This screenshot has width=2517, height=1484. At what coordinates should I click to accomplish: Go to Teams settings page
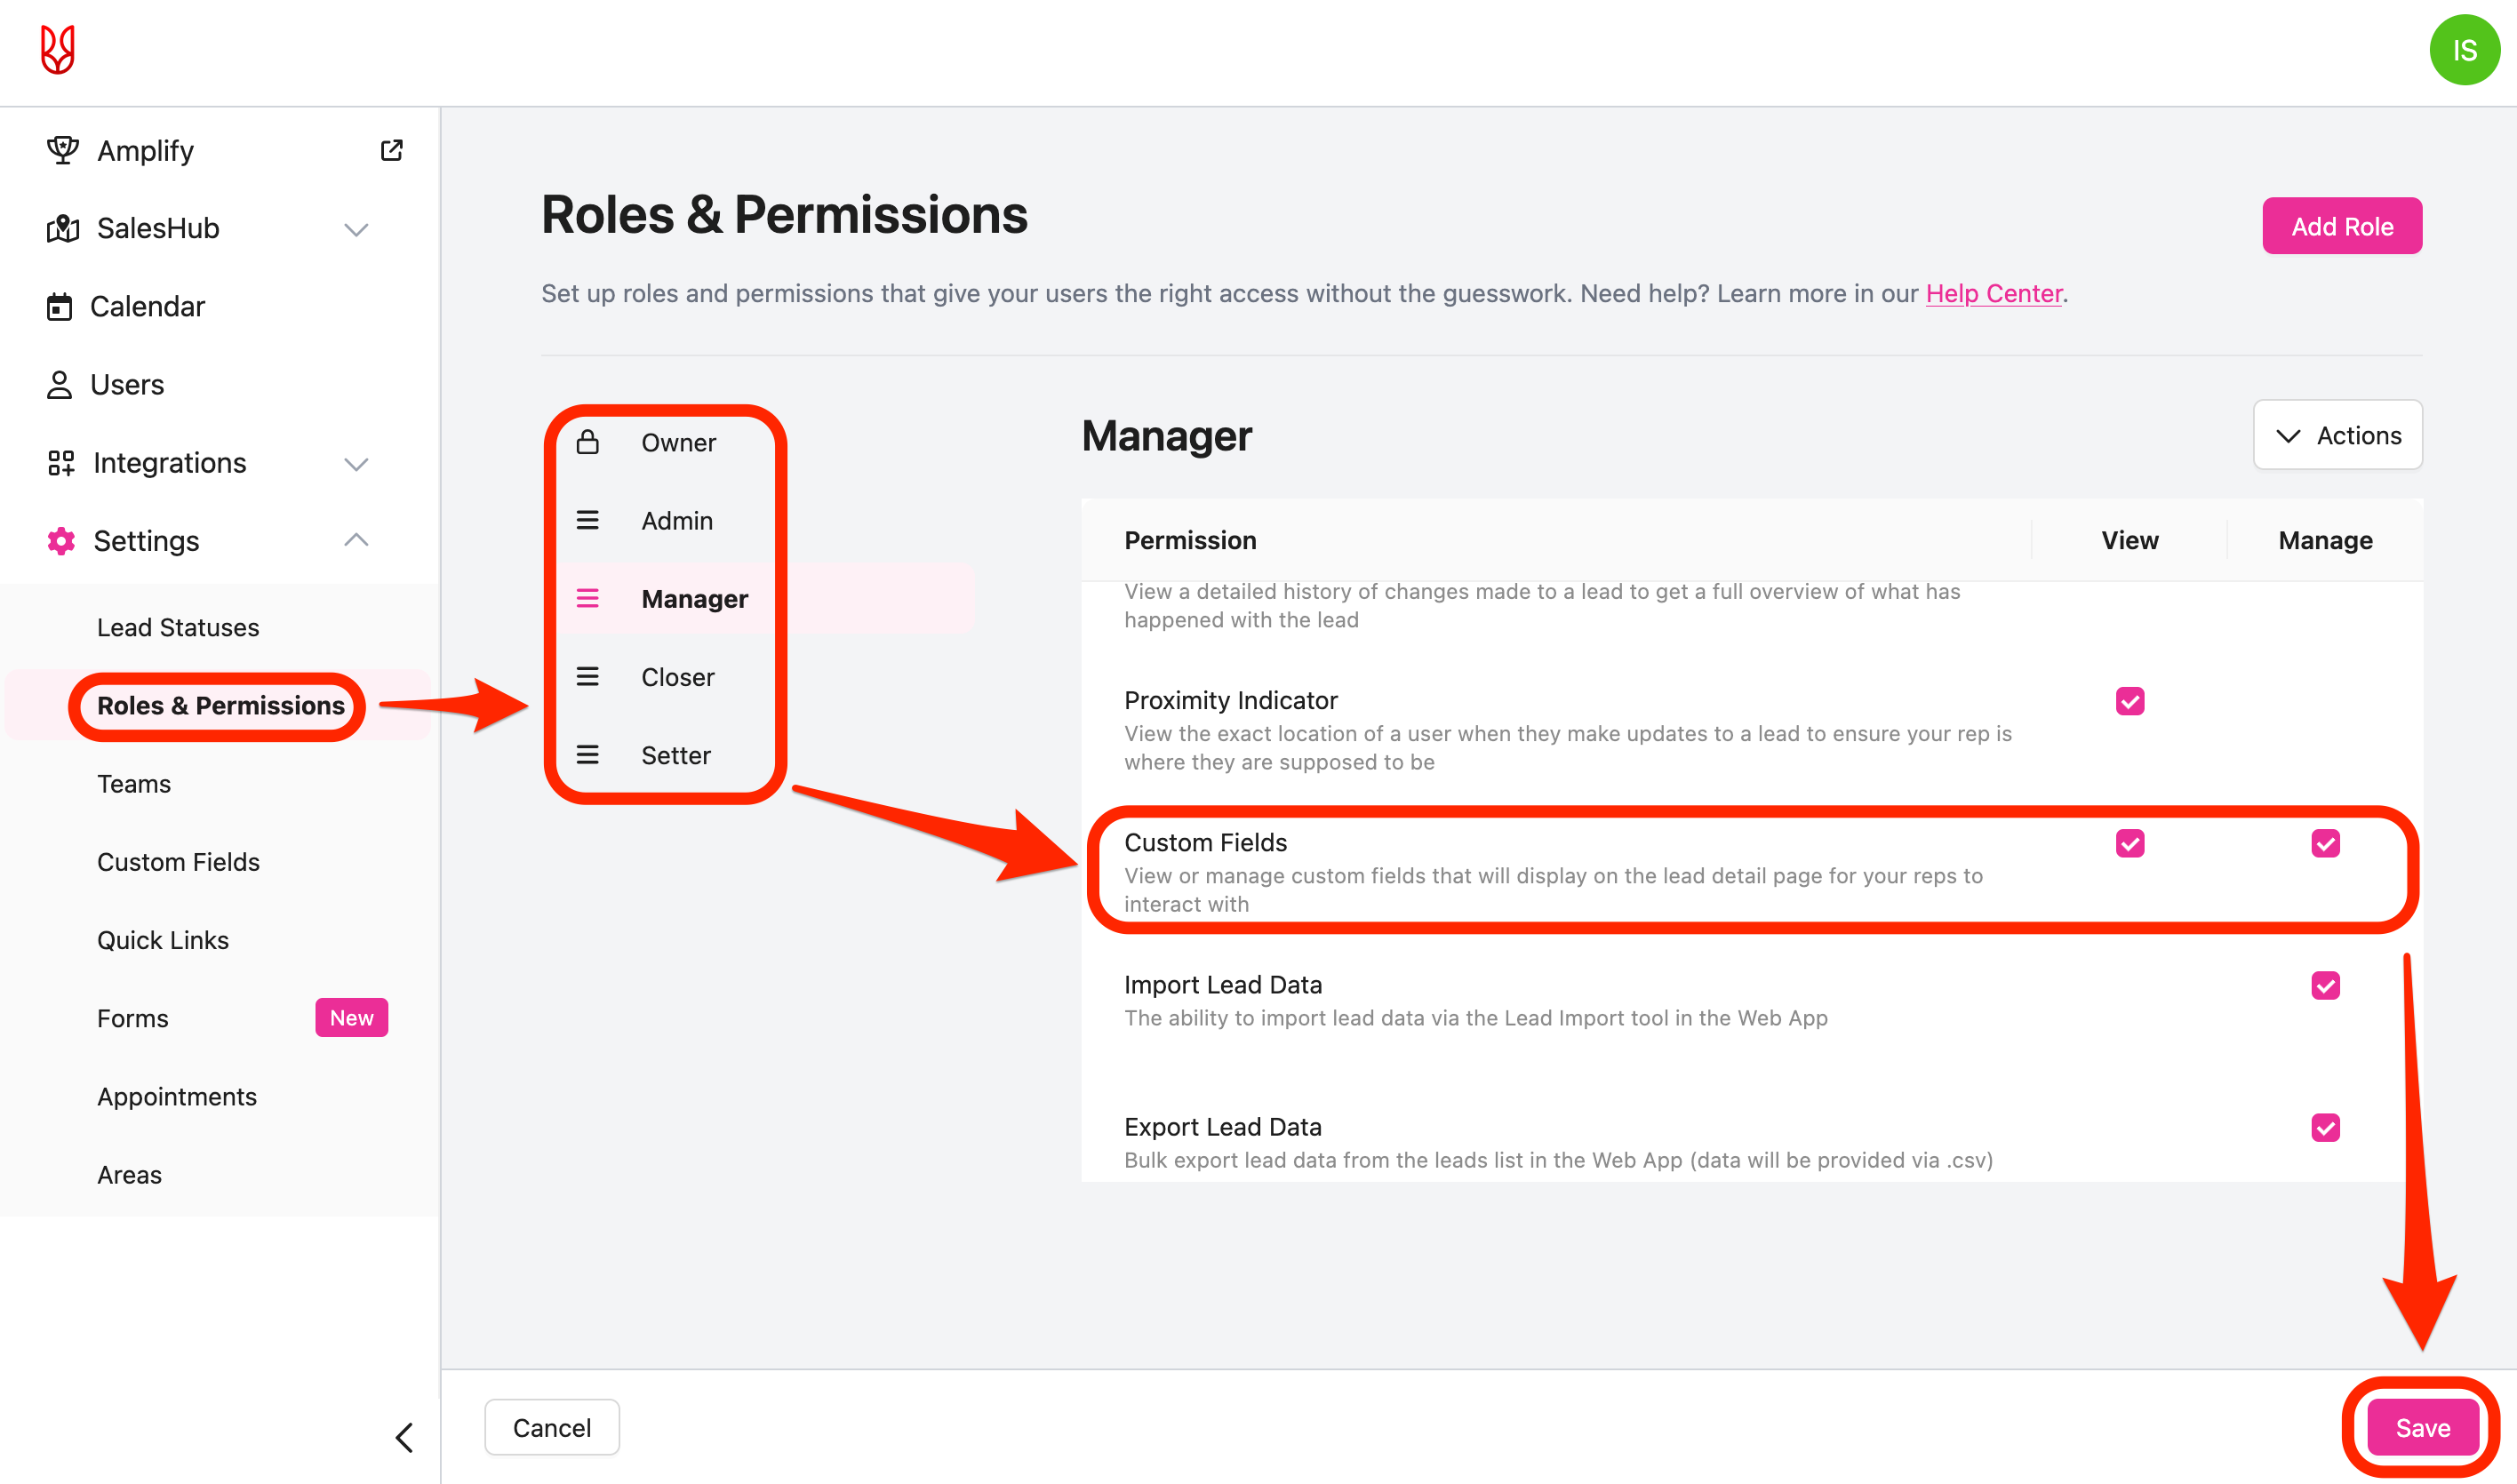coord(134,784)
